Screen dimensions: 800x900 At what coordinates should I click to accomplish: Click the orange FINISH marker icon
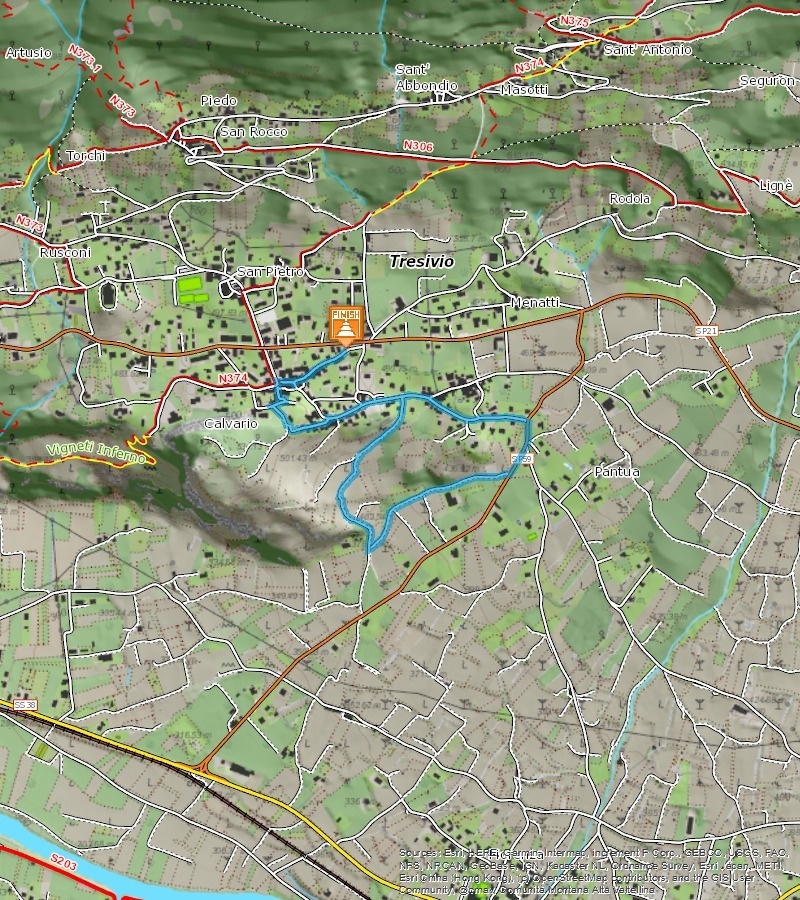coord(346,326)
